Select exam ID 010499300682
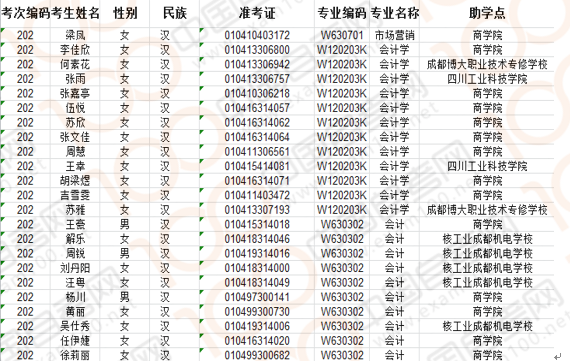The width and height of the screenshot is (570, 361). tap(257, 355)
